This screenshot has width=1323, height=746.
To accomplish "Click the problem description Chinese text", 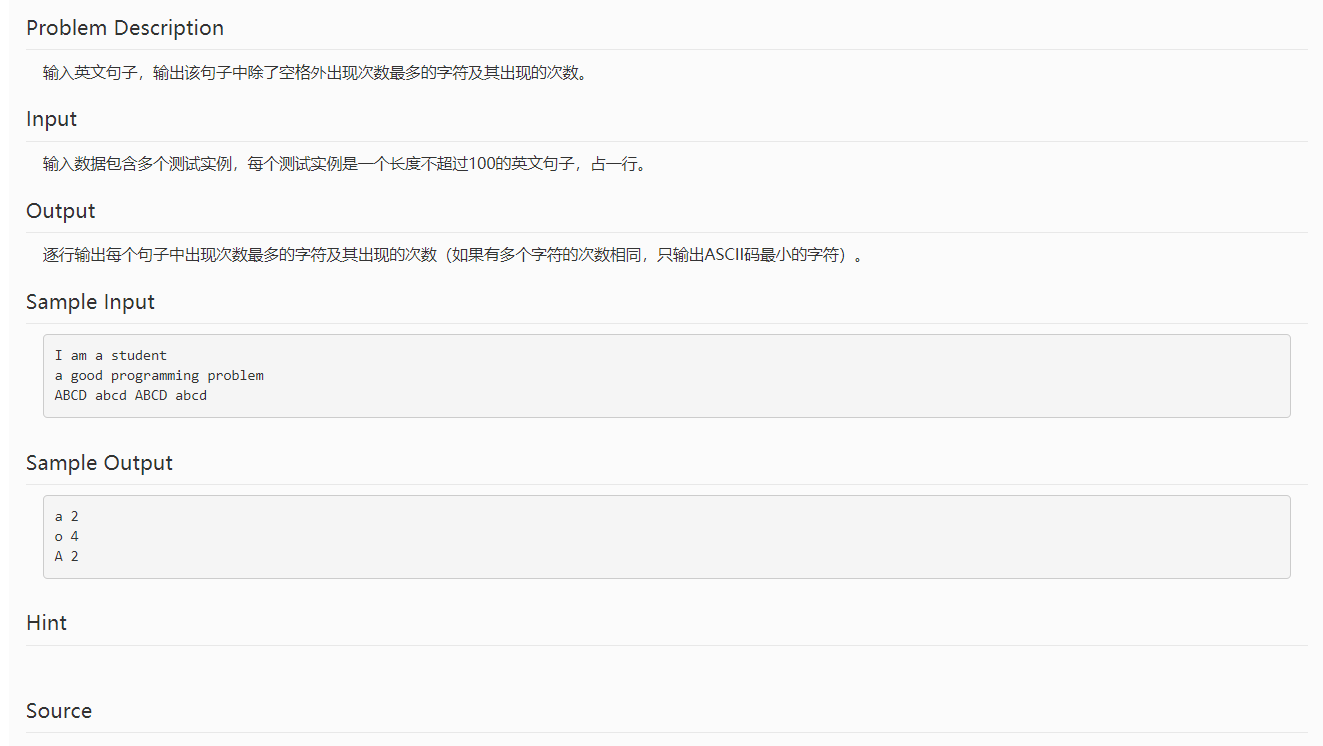I will (314, 72).
